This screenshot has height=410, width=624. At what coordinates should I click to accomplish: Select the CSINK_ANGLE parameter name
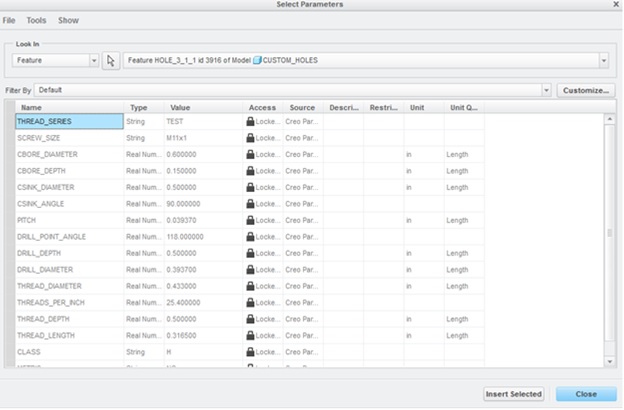[x=40, y=204]
